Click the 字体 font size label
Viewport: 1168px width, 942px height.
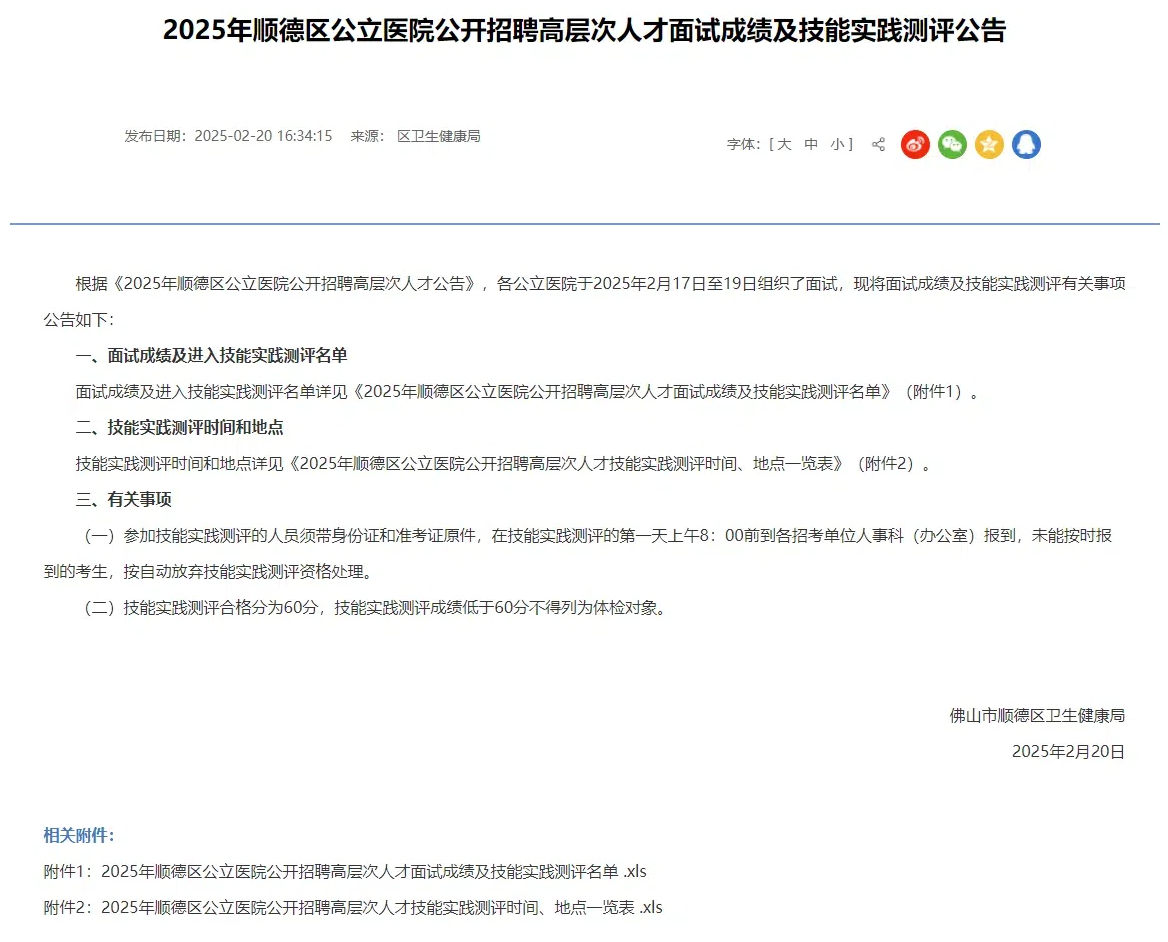(743, 145)
